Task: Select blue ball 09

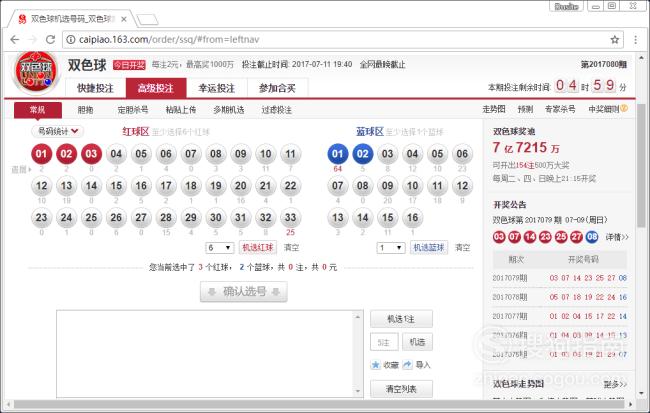Action: [388, 186]
